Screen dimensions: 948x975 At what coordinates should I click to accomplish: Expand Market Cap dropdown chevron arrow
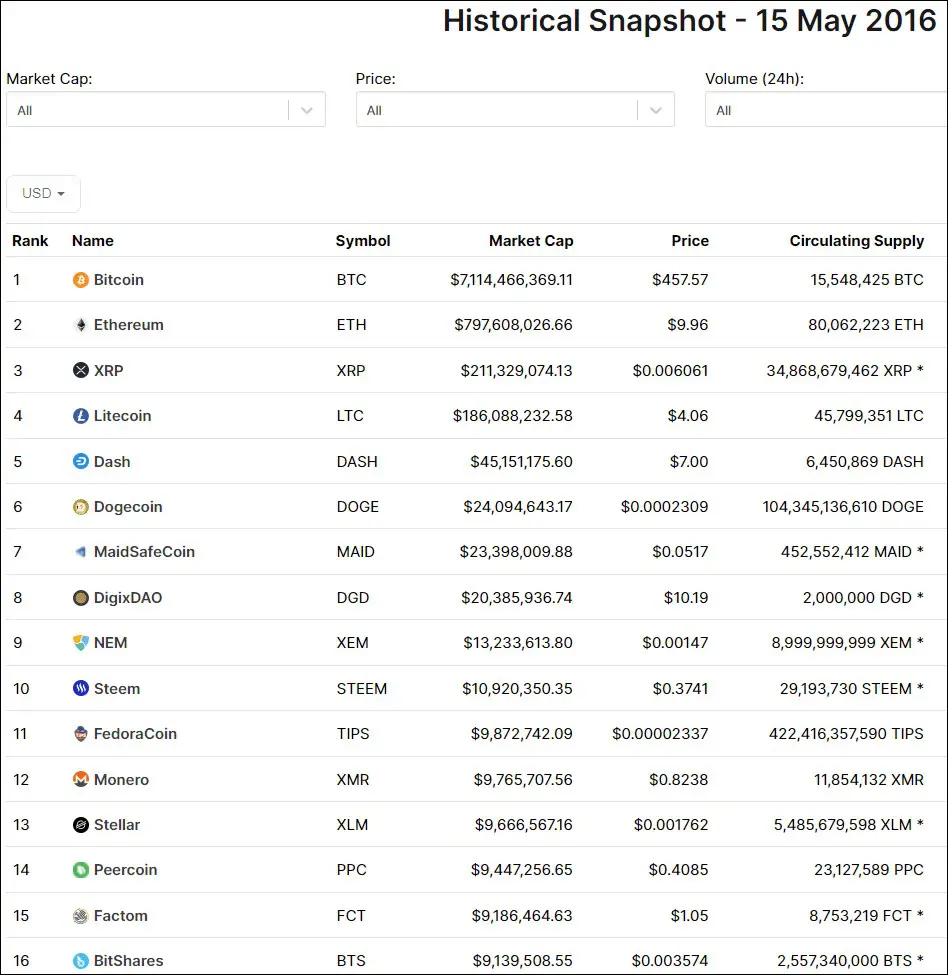(x=306, y=110)
